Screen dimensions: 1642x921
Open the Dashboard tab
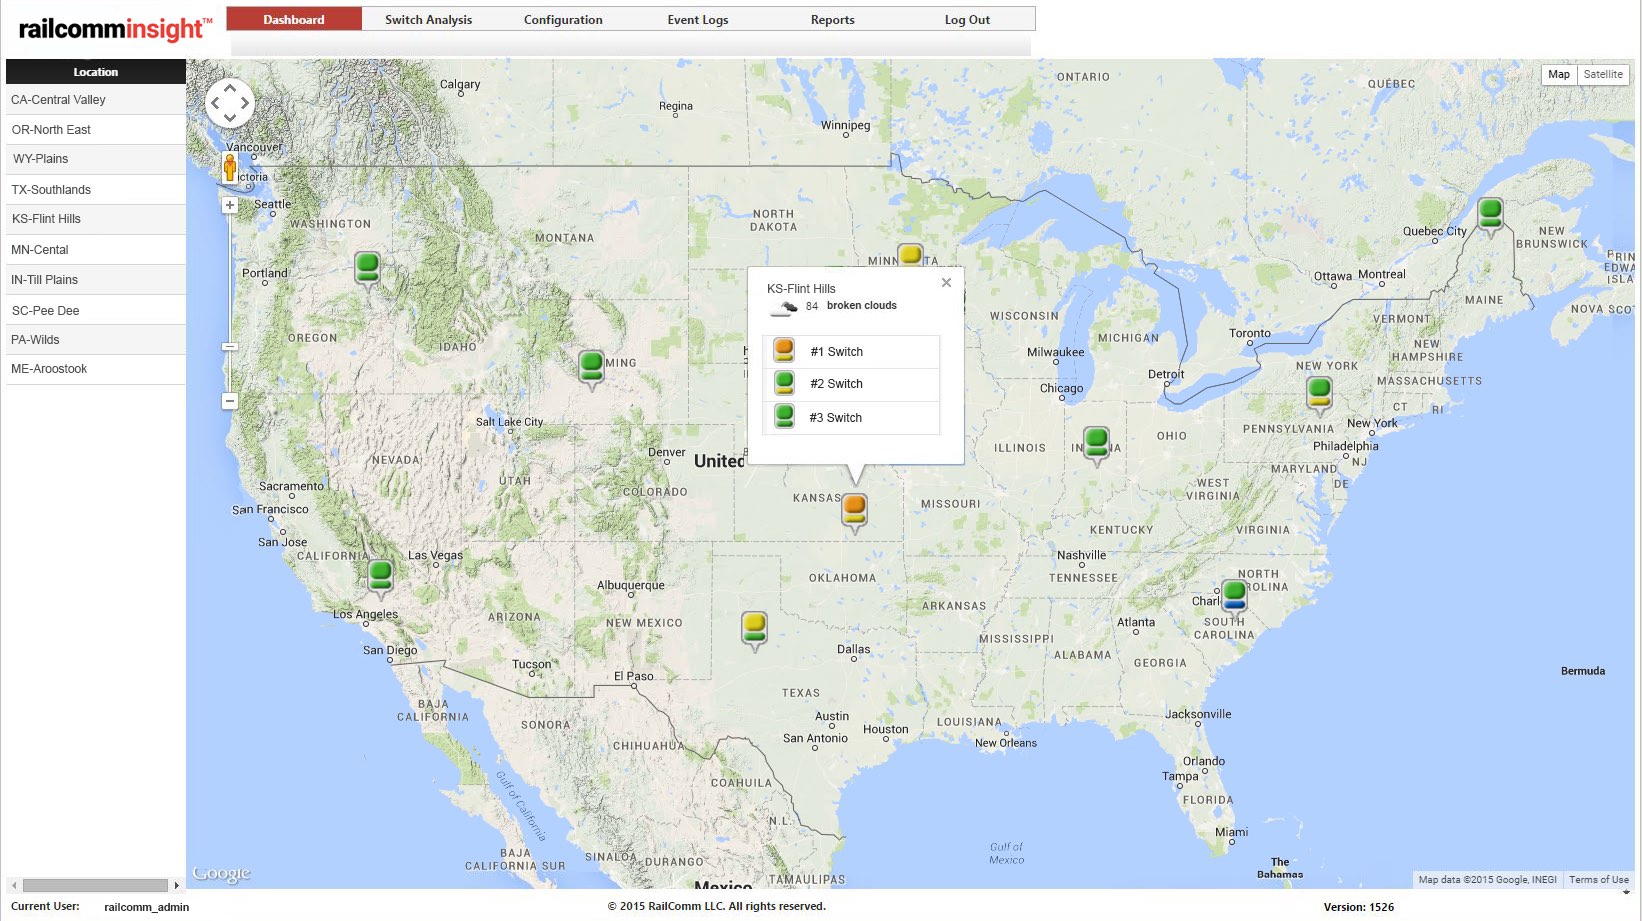tap(294, 19)
